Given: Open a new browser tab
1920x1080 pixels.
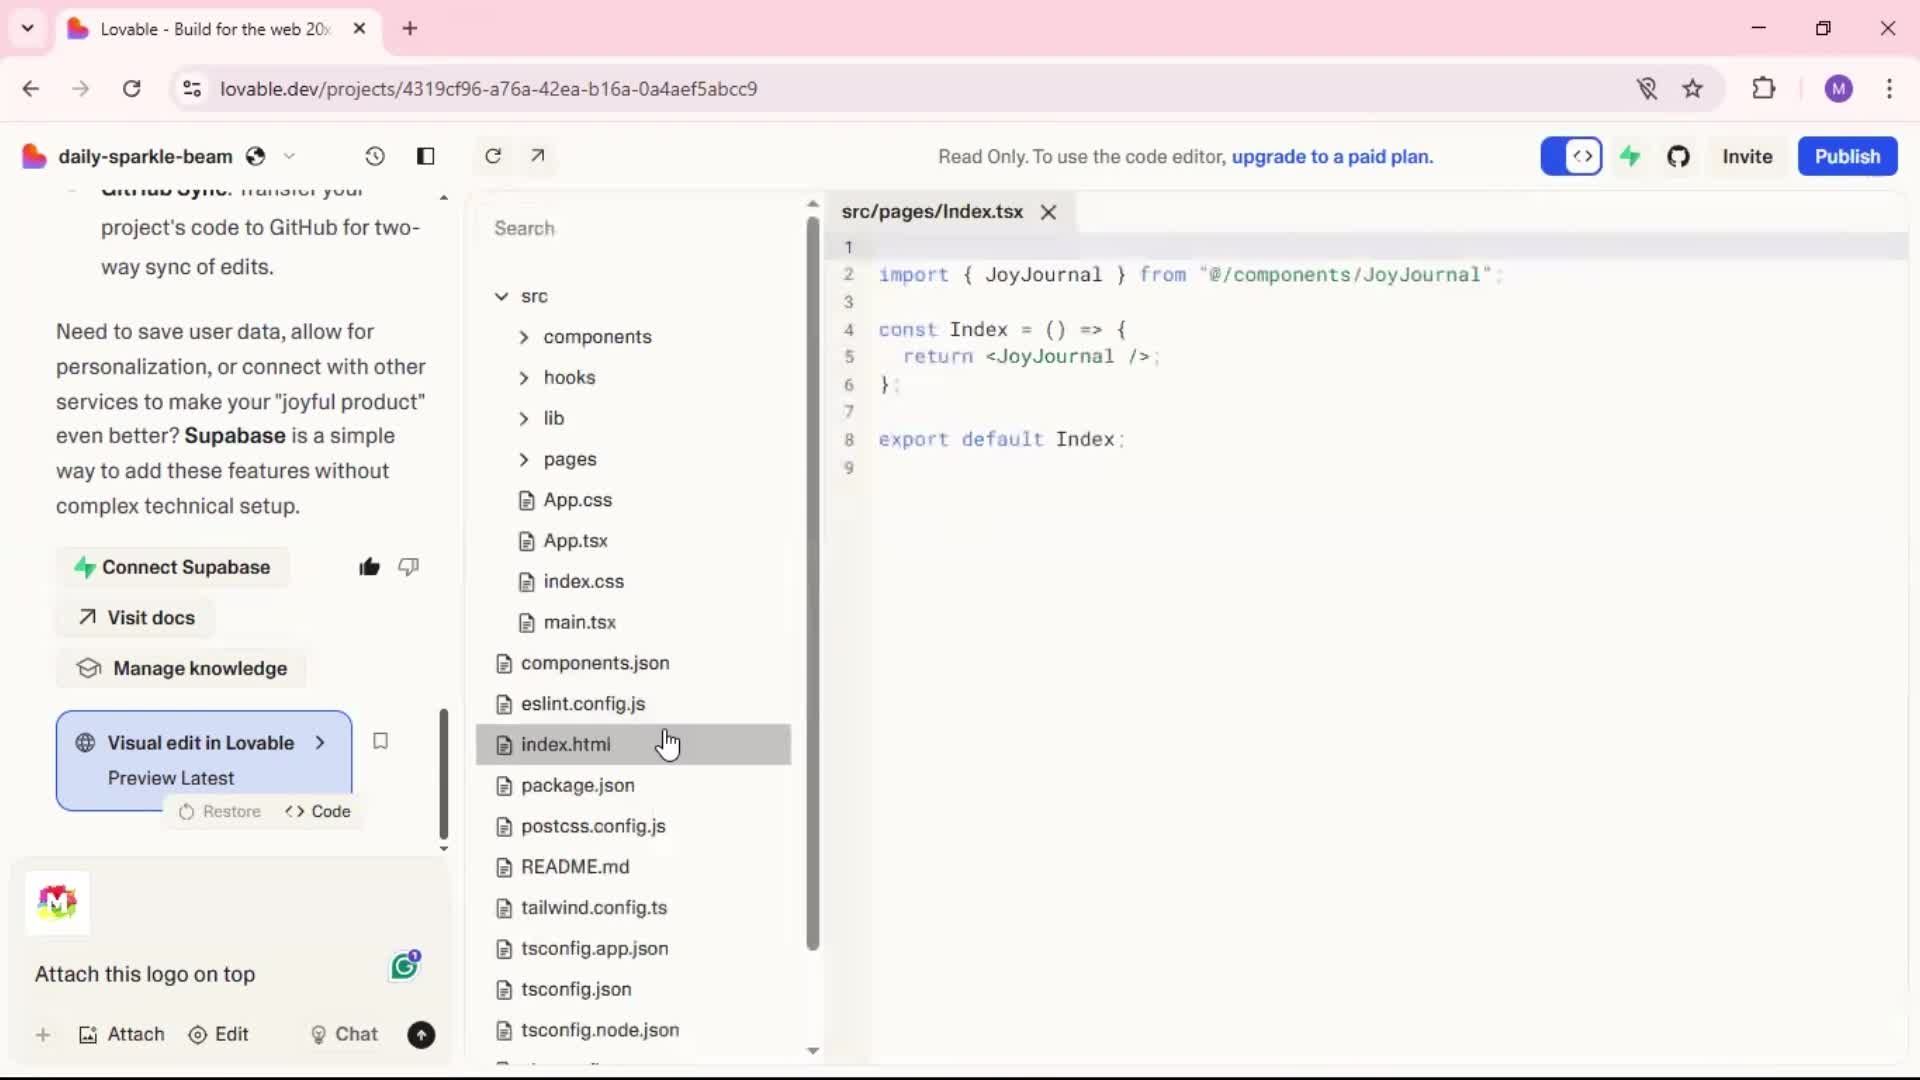Looking at the screenshot, I should coord(410,29).
